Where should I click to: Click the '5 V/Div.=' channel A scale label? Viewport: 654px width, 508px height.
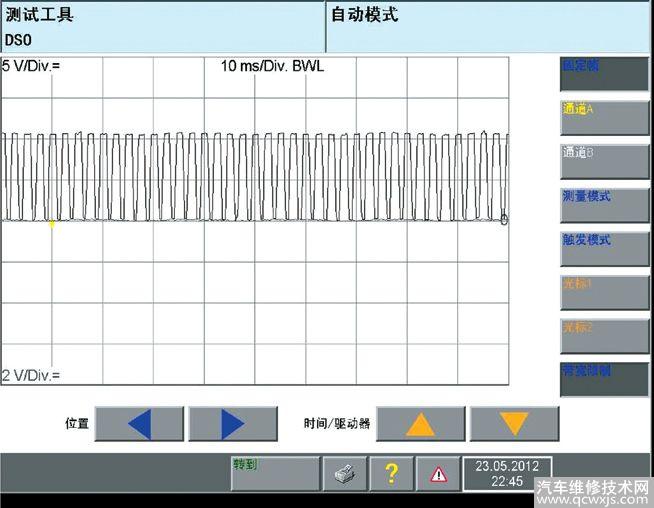pos(31,66)
